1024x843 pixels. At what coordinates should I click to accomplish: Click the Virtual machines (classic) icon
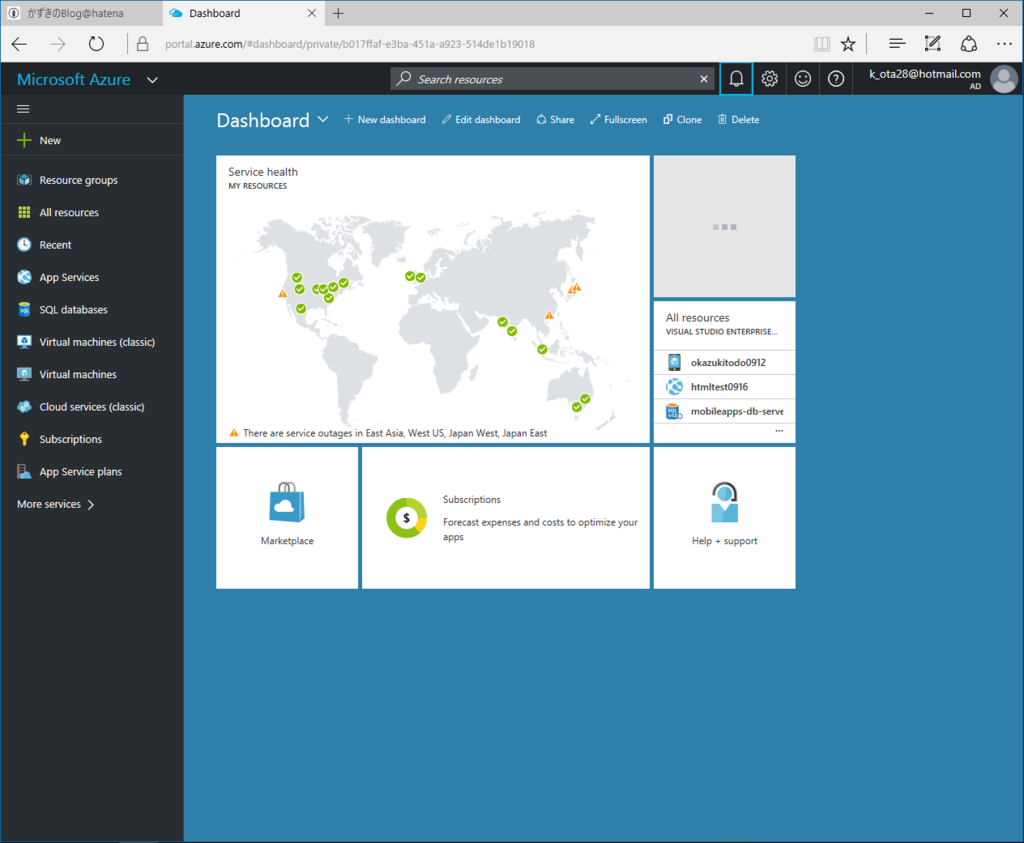coord(24,342)
